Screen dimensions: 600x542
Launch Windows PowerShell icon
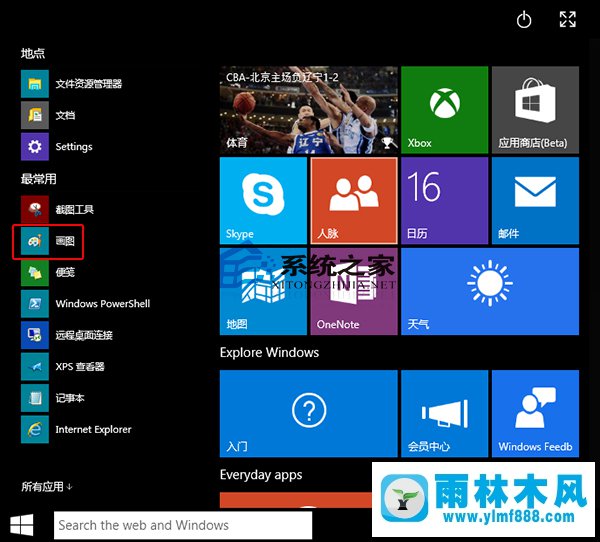(x=35, y=304)
